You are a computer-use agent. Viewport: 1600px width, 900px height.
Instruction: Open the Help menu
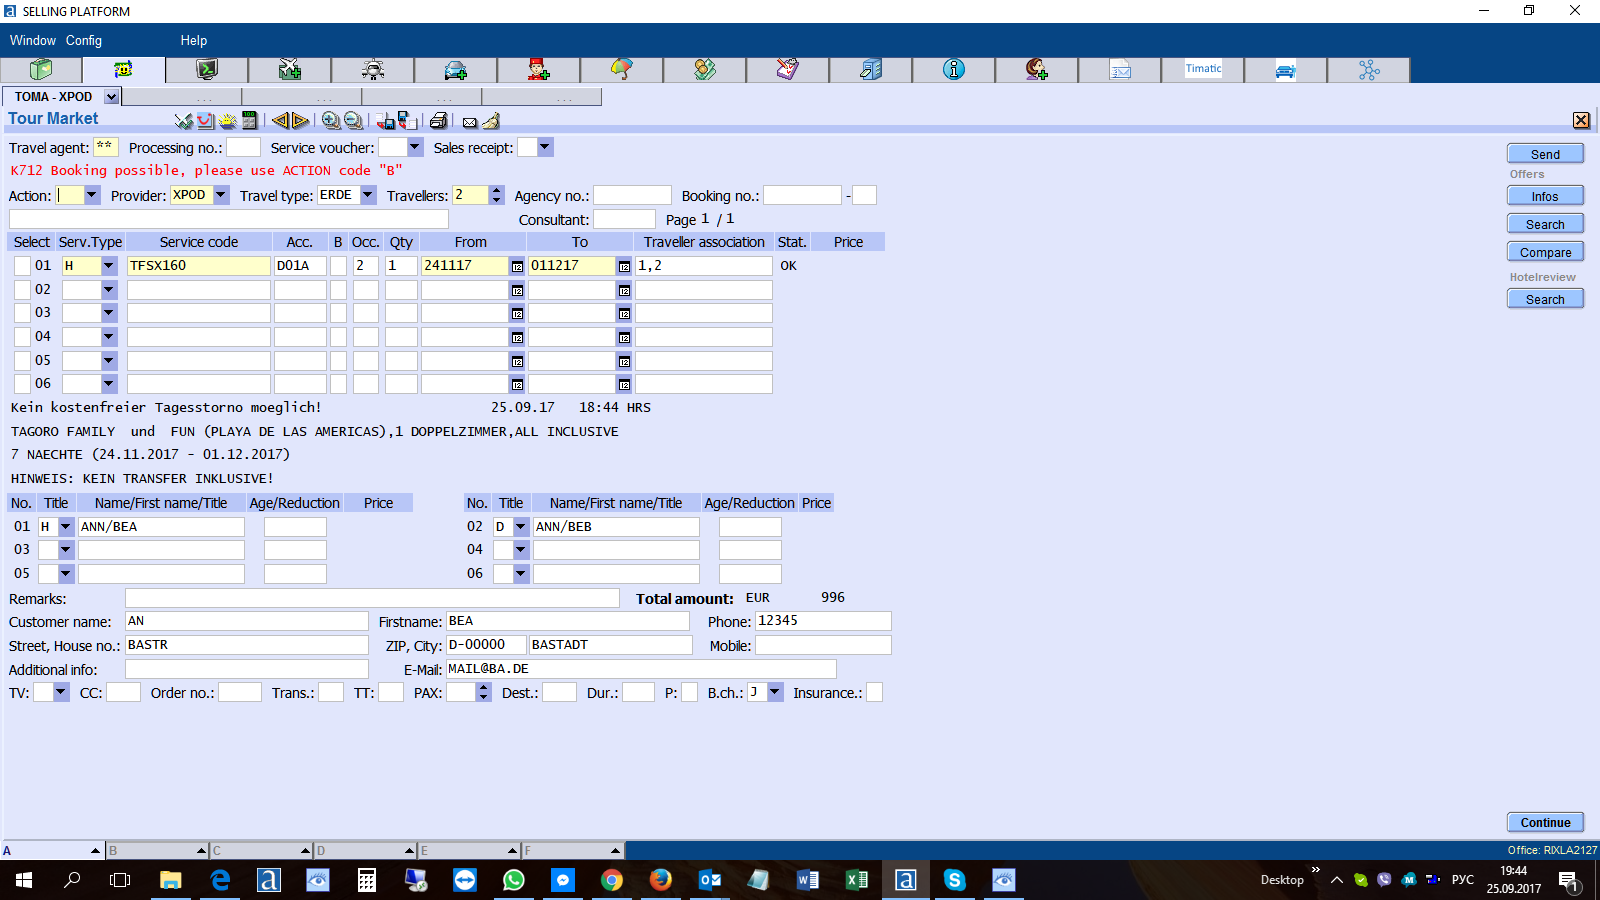(194, 40)
